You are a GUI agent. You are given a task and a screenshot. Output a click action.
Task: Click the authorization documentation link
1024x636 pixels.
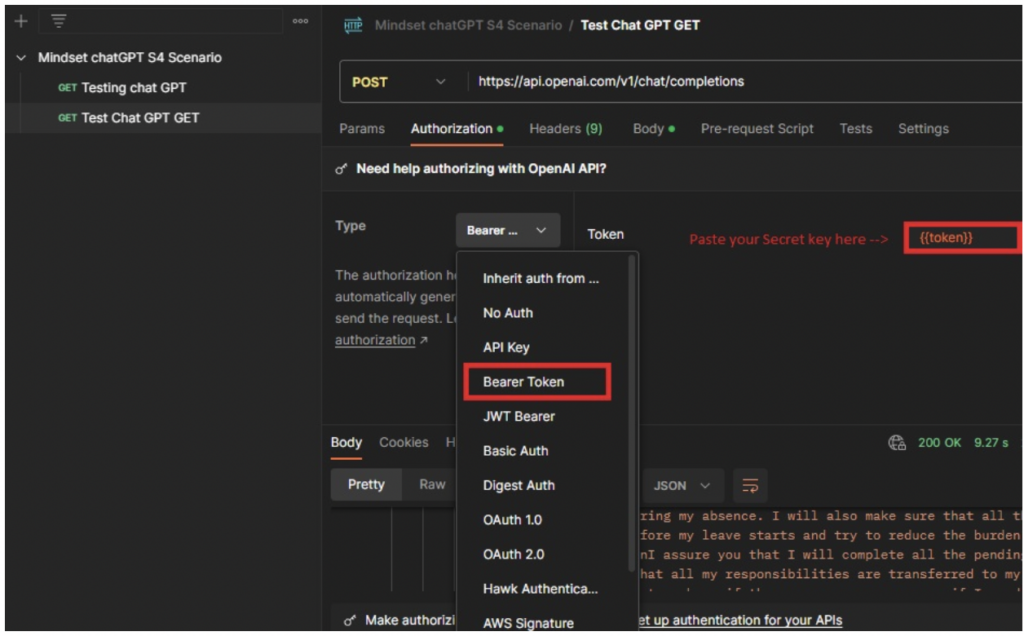pyautogui.click(x=375, y=341)
